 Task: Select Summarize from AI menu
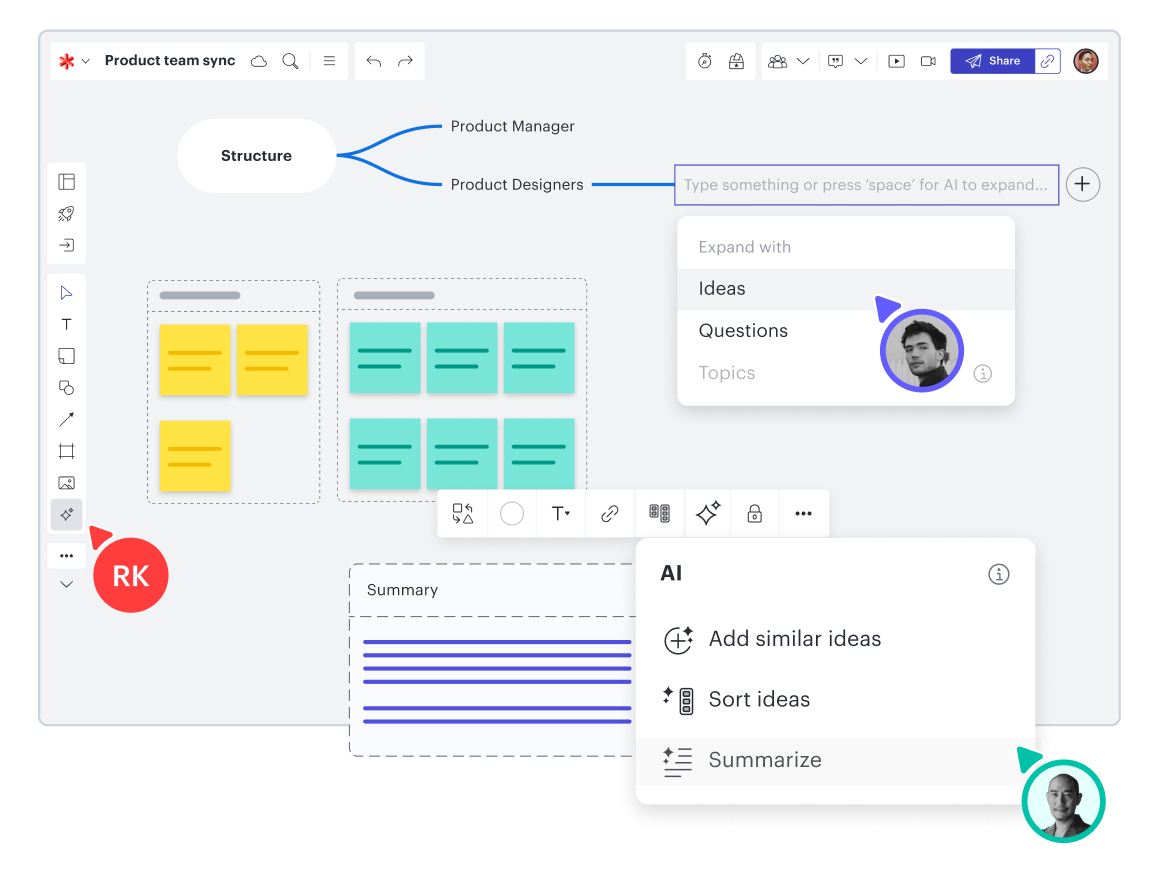764,760
